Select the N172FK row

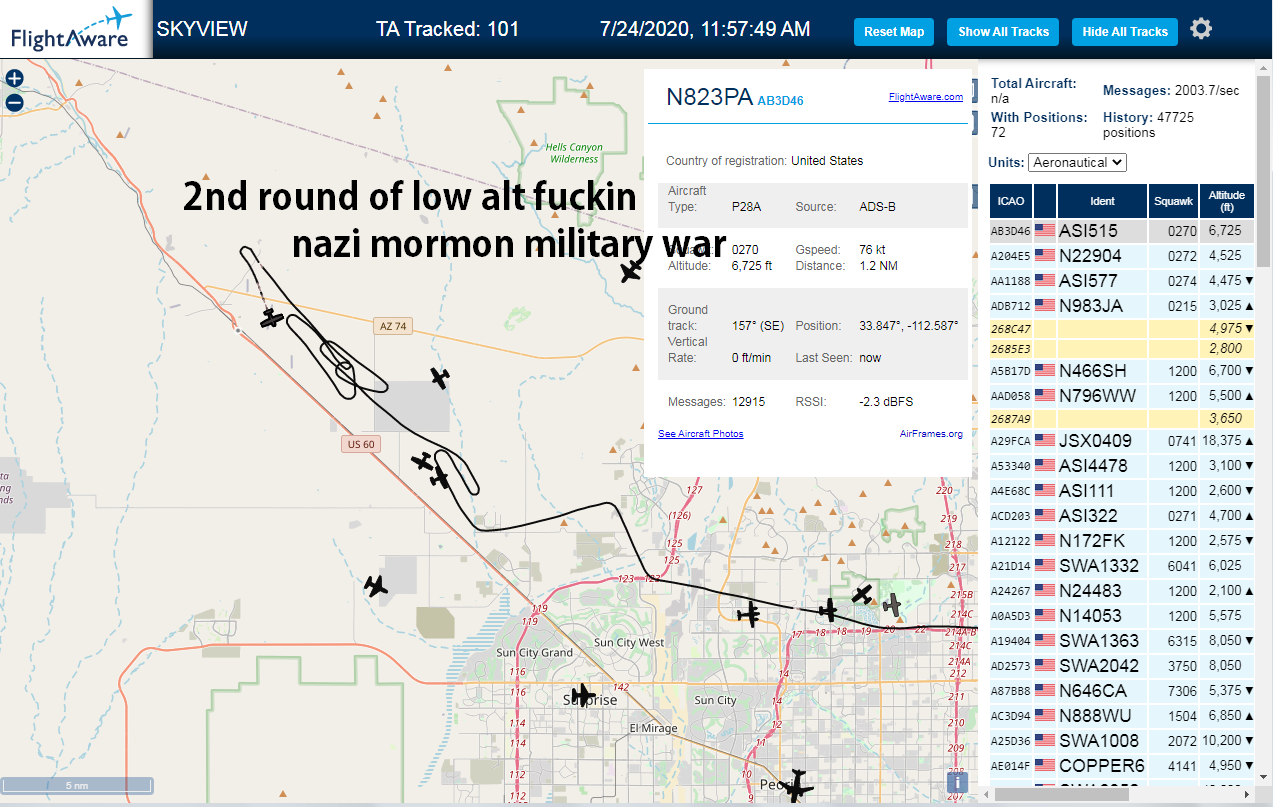click(1121, 541)
